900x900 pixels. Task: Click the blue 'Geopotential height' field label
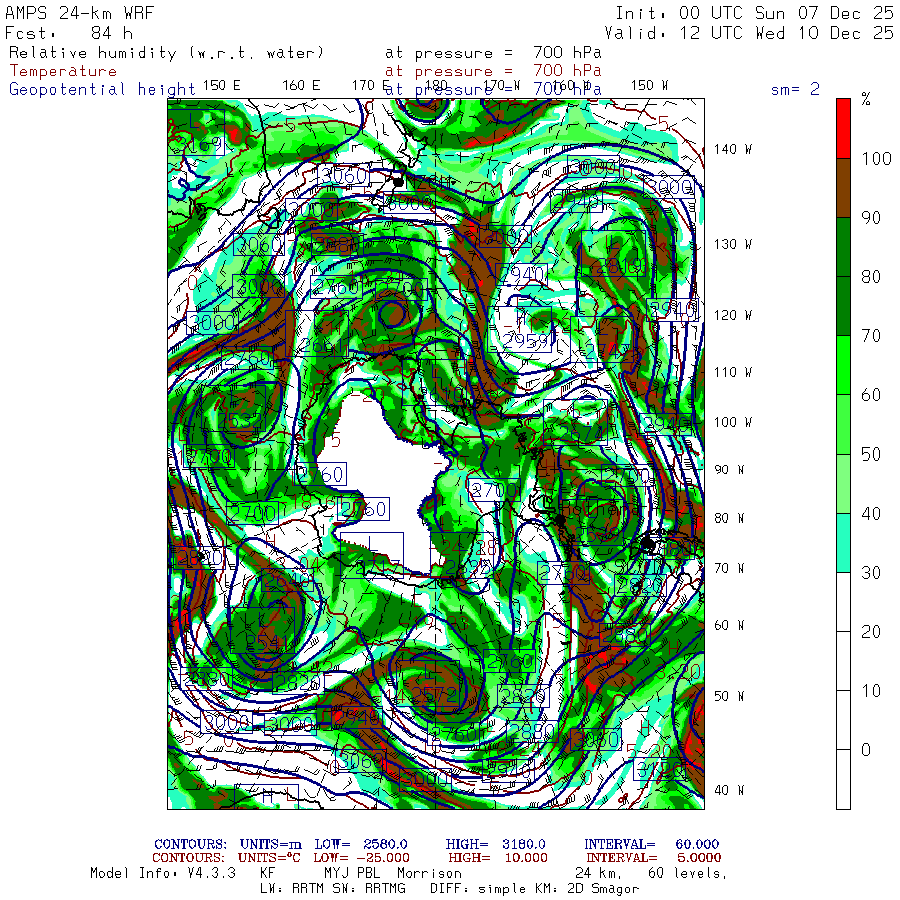(102, 90)
